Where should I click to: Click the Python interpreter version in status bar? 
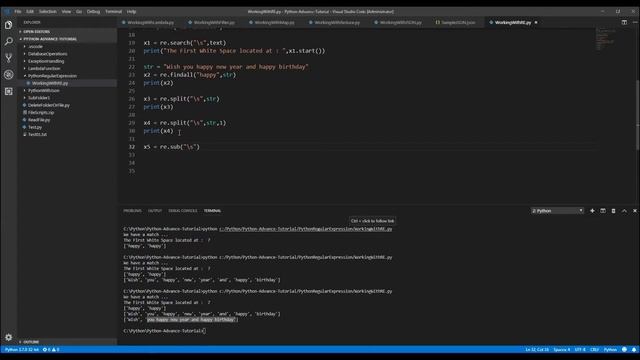pos(22,349)
